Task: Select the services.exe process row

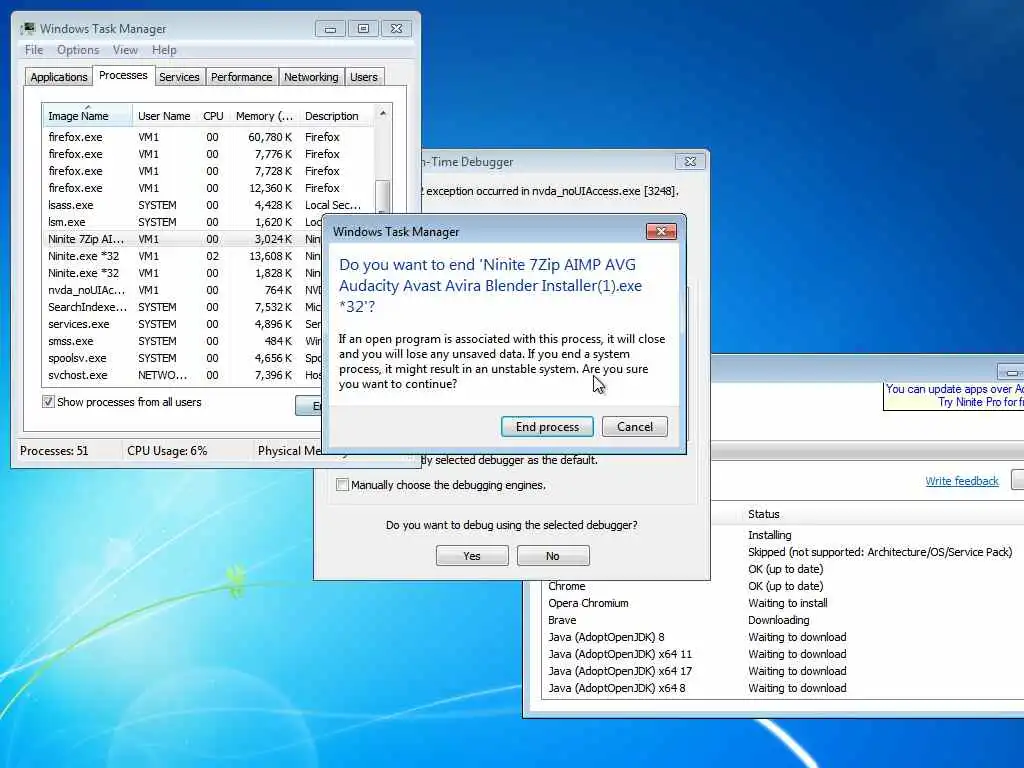Action: (x=183, y=324)
